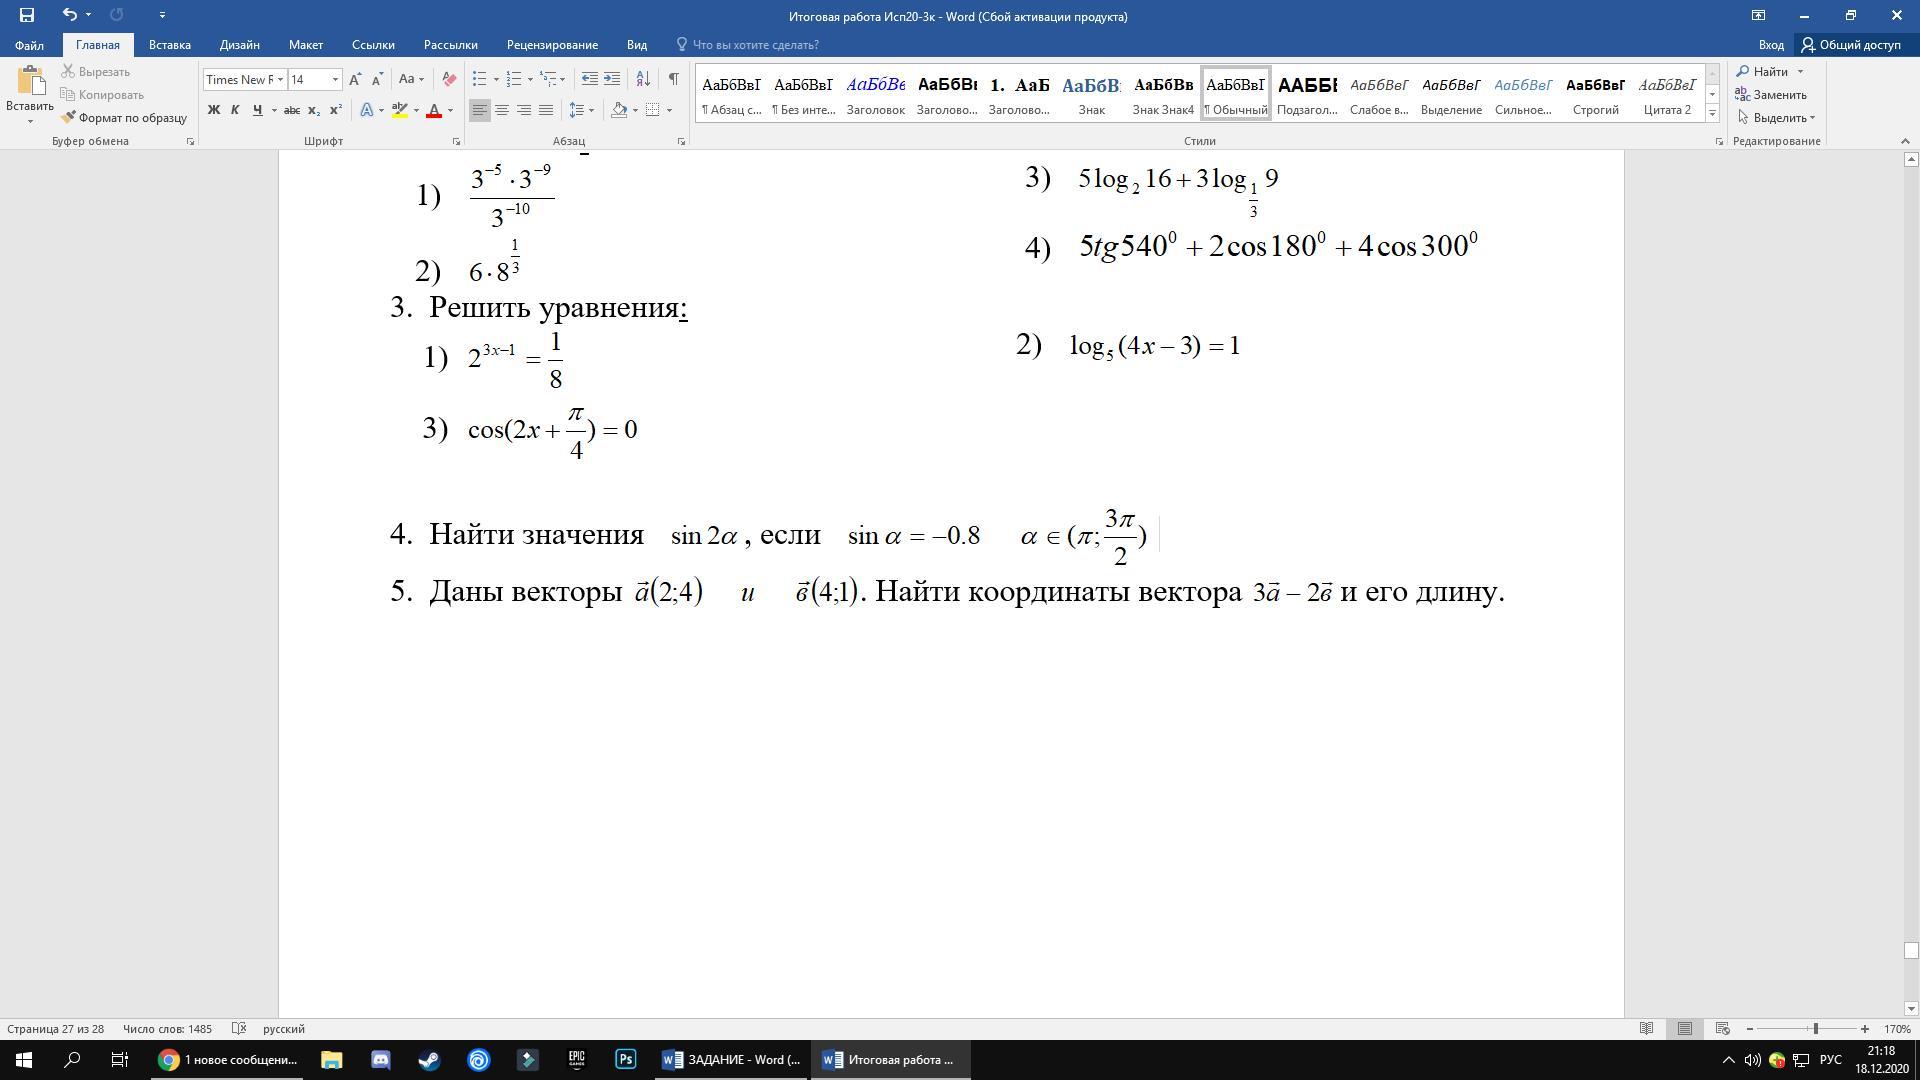
Task: Toggle italic (К) formatting
Action: pos(235,110)
